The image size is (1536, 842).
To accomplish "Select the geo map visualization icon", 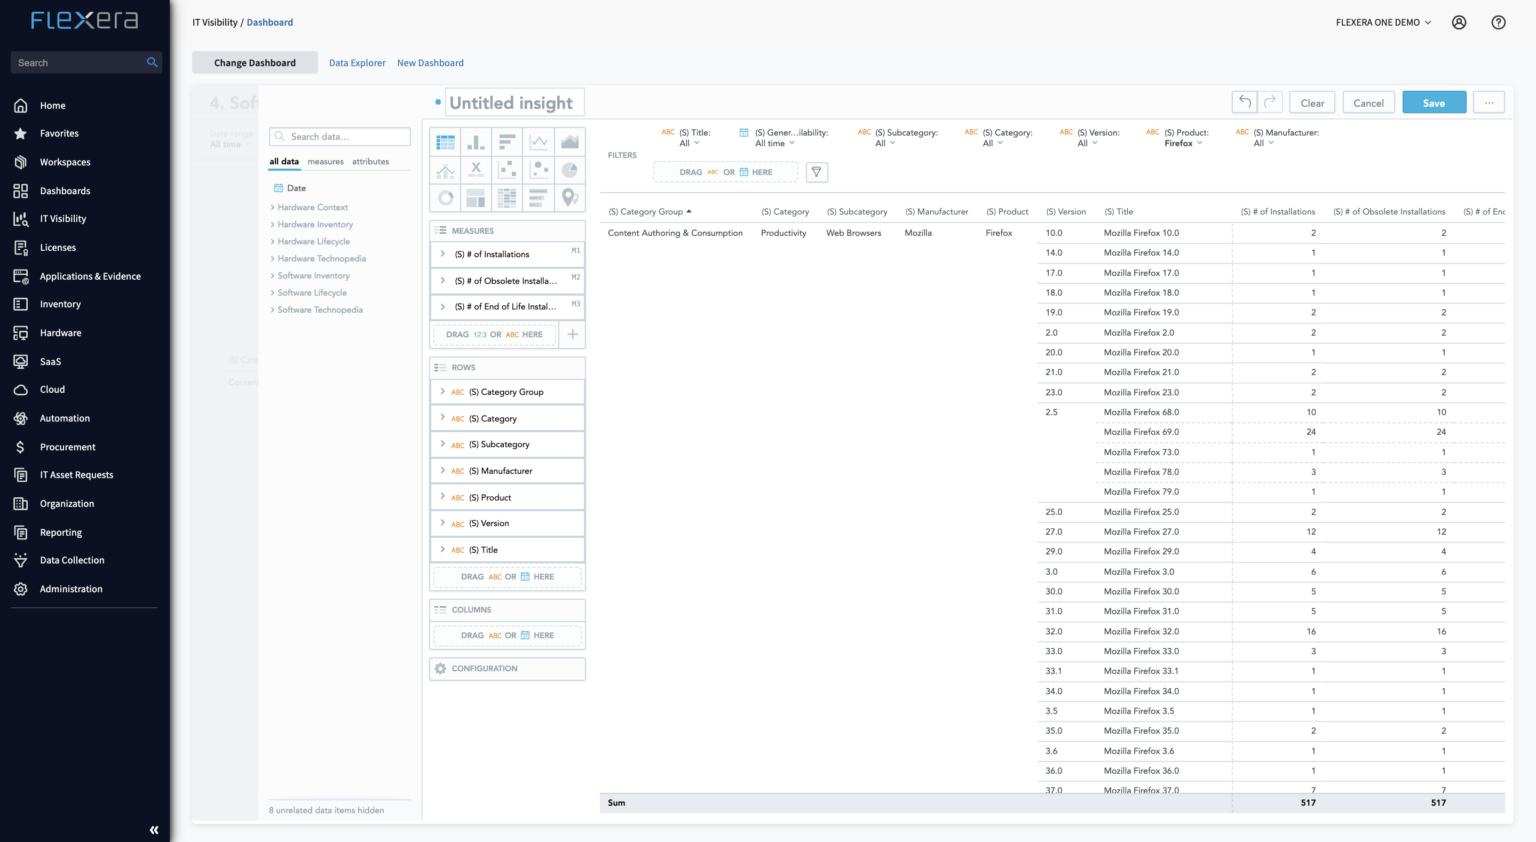I will (x=570, y=197).
